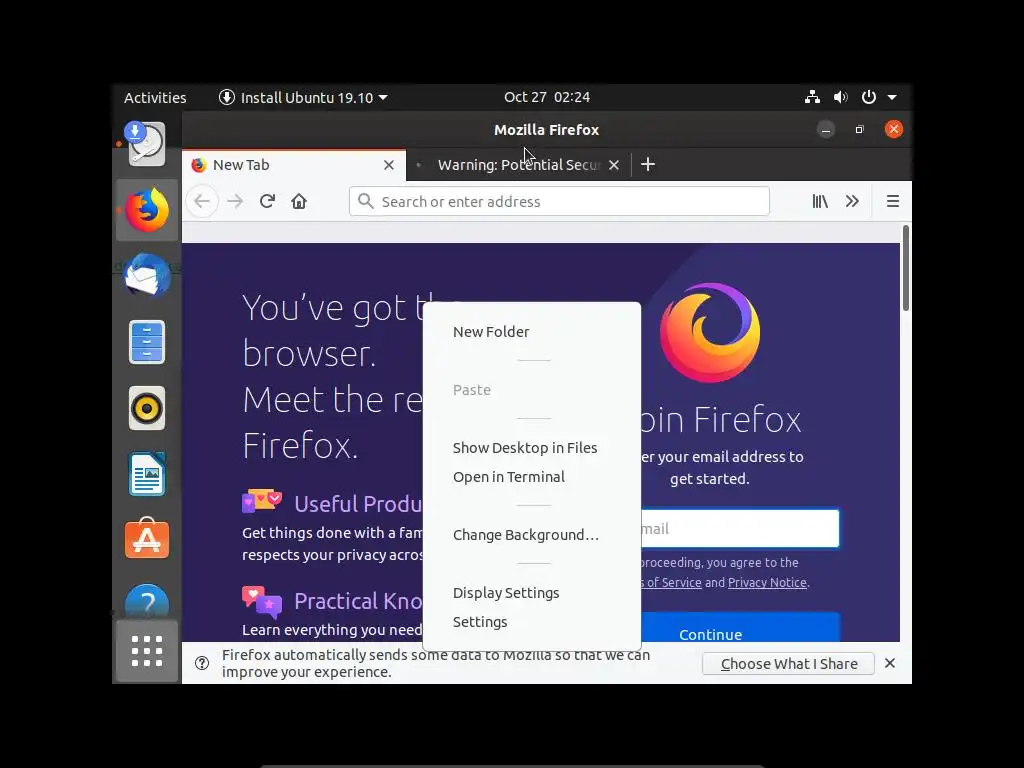Click the large Firefox logo
The height and width of the screenshot is (768, 1024).
point(710,332)
